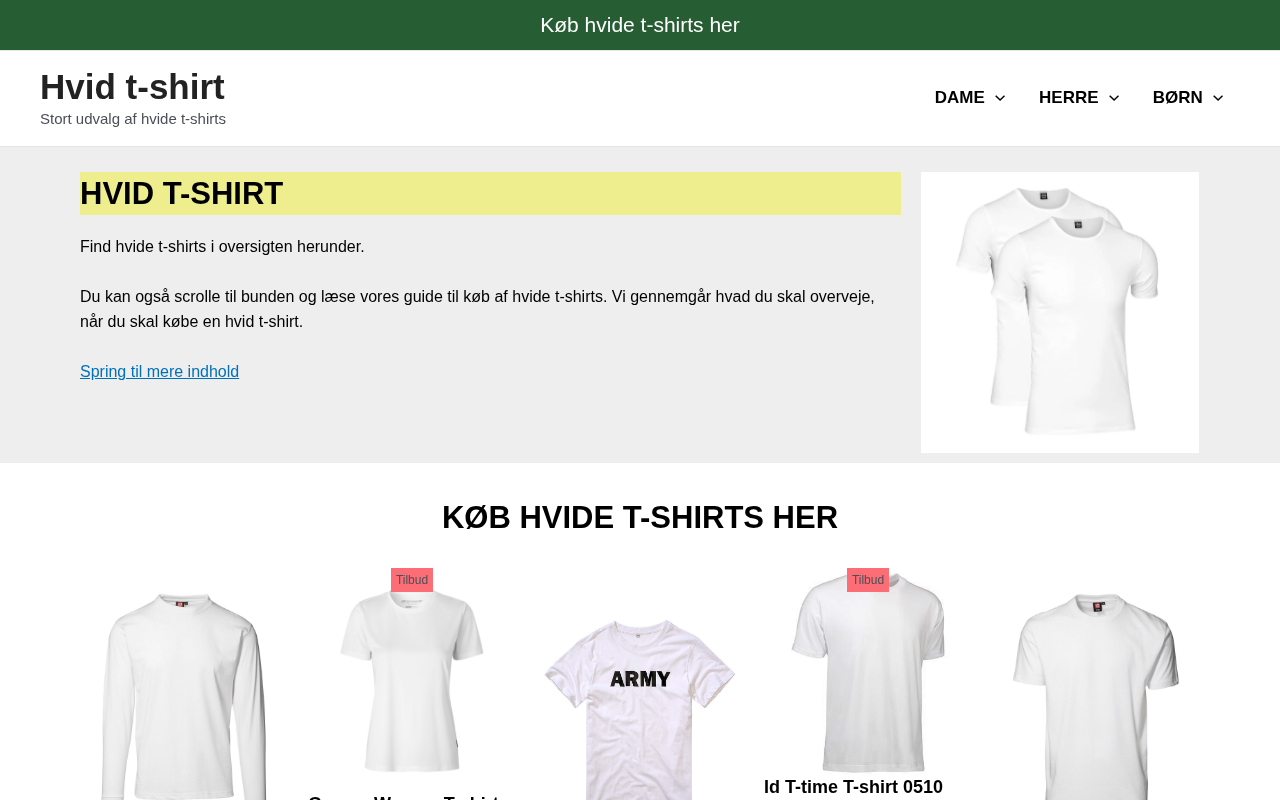This screenshot has height=800, width=1280.
Task: Click the Stort udvalg af hvide t-shirts tagline
Action: point(133,119)
